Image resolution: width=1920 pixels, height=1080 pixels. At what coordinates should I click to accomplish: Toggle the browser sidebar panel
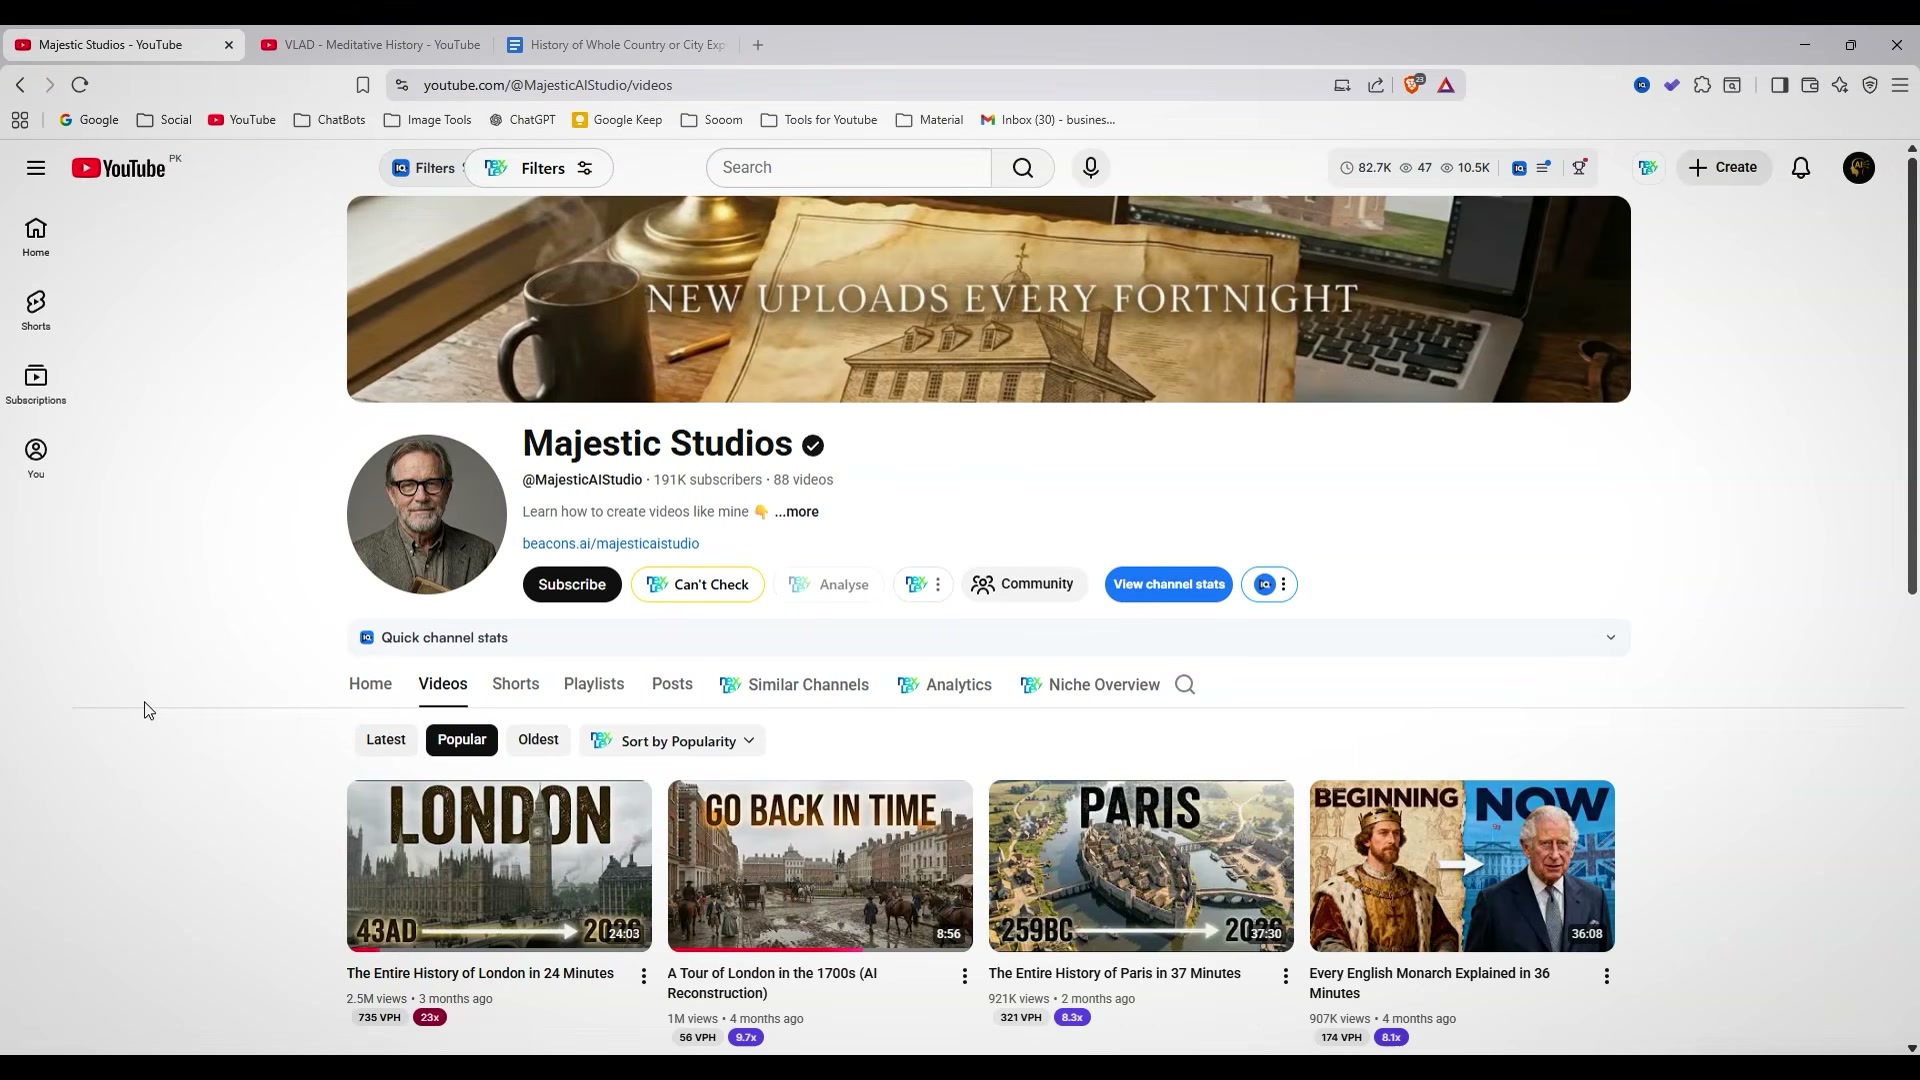click(x=1779, y=85)
